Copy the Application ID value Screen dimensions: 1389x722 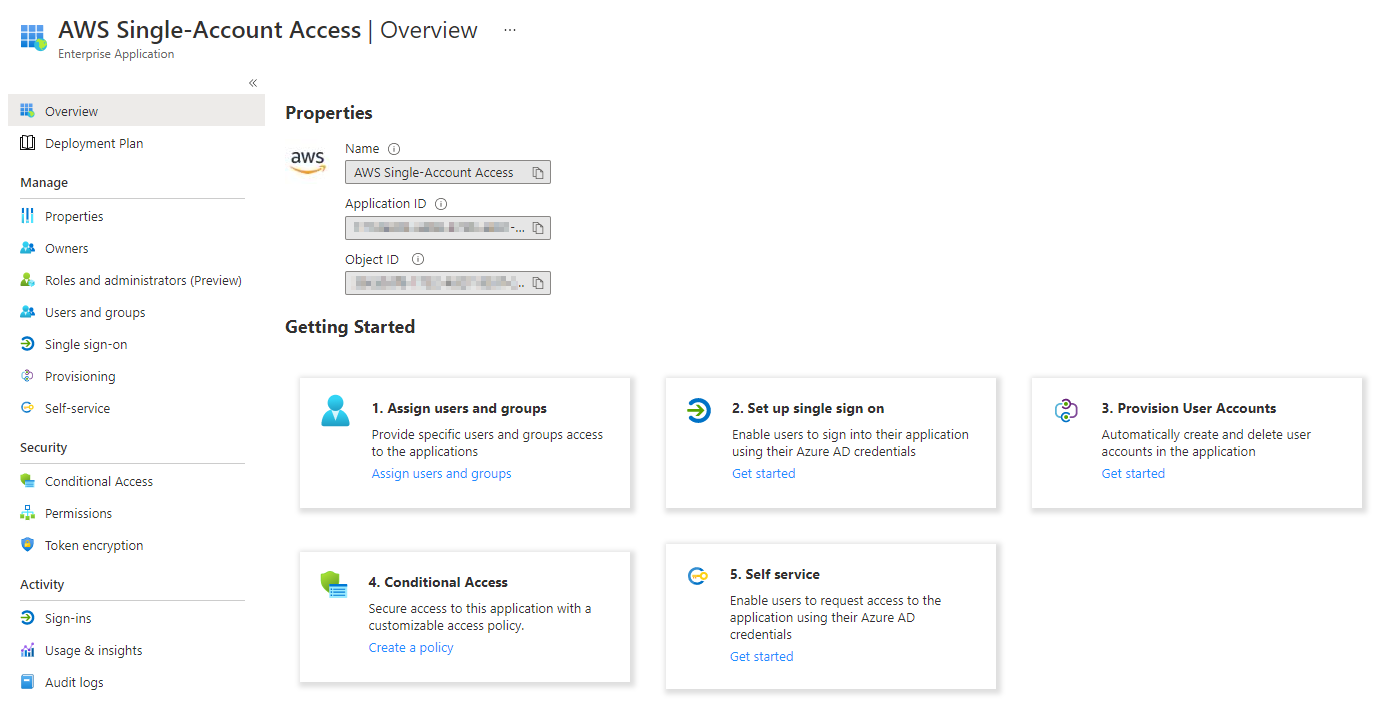(537, 227)
